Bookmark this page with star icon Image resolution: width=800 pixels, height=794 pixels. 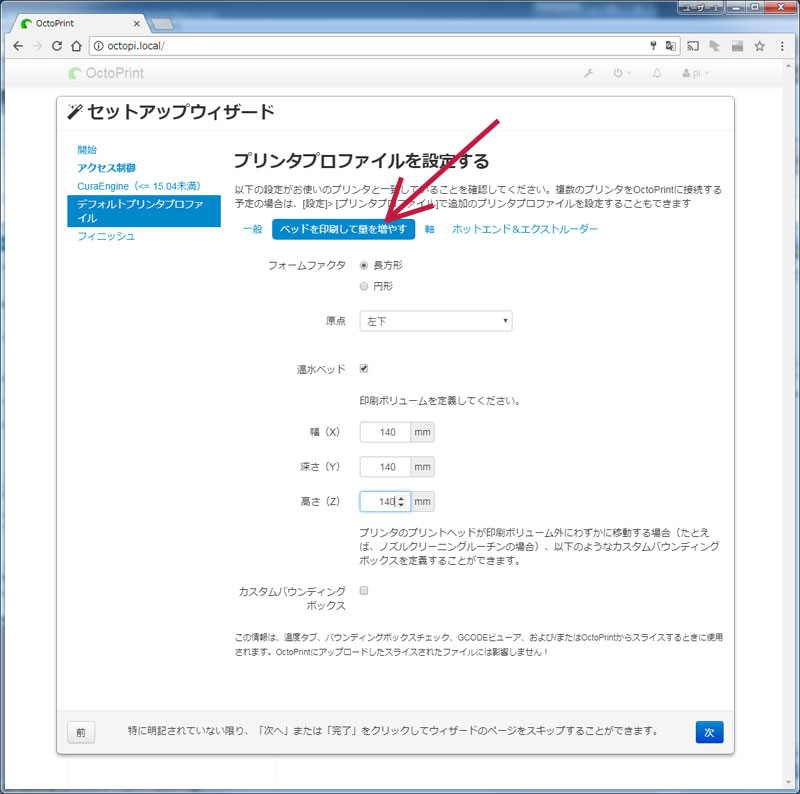click(760, 46)
